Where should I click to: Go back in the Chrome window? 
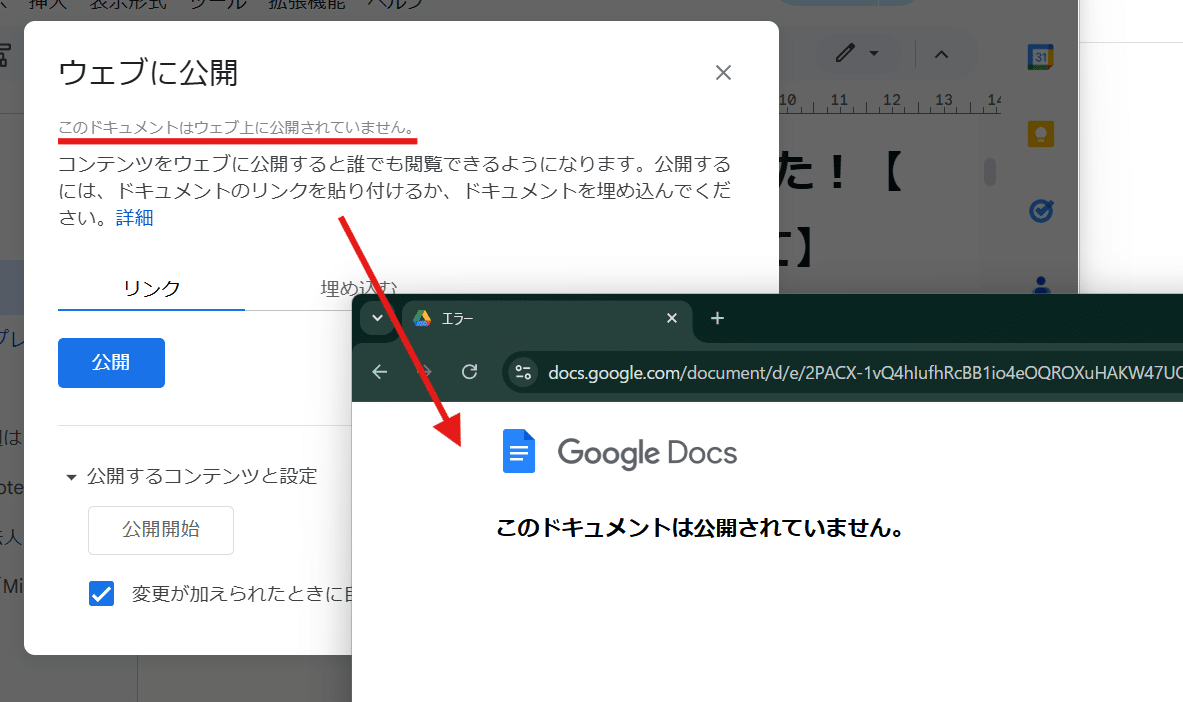[x=379, y=371]
